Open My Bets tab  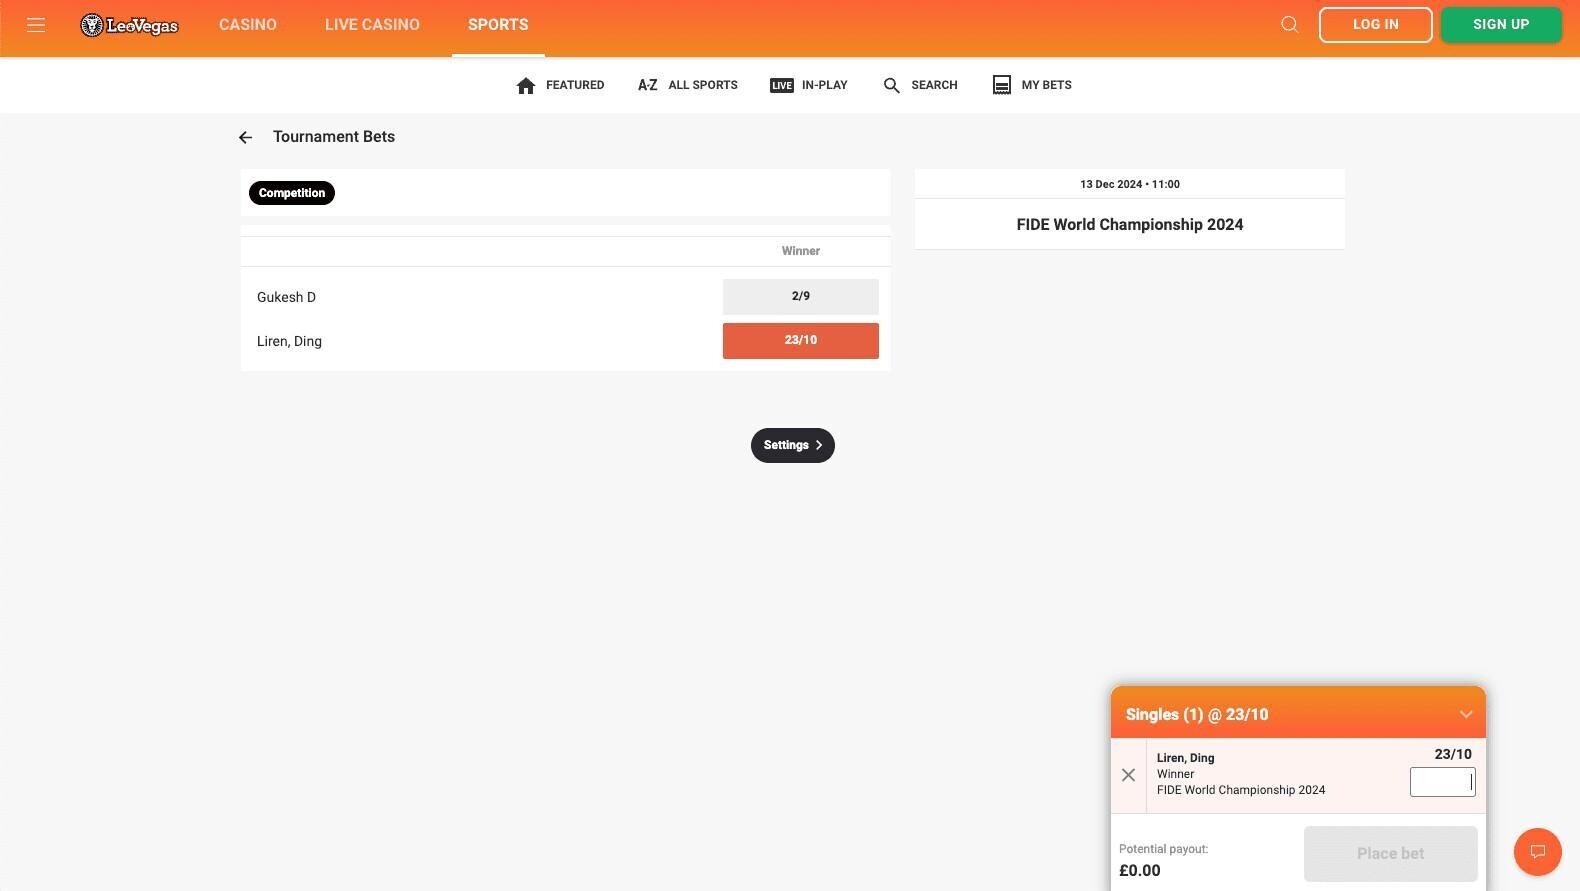coord(1032,86)
